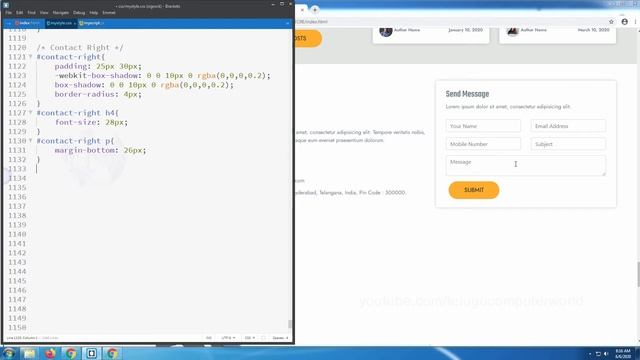
Task: Click the linting status icon in status bar
Action: click(263, 338)
